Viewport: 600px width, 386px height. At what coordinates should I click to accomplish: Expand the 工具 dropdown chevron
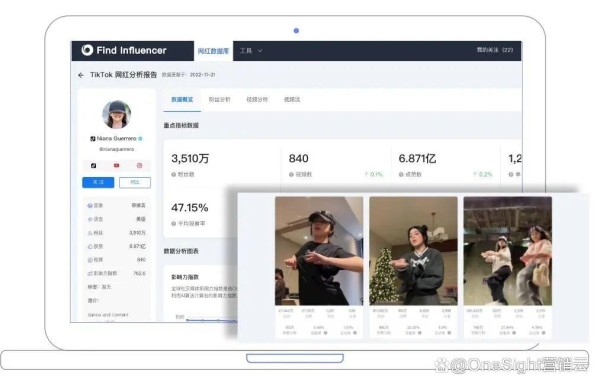pos(260,50)
